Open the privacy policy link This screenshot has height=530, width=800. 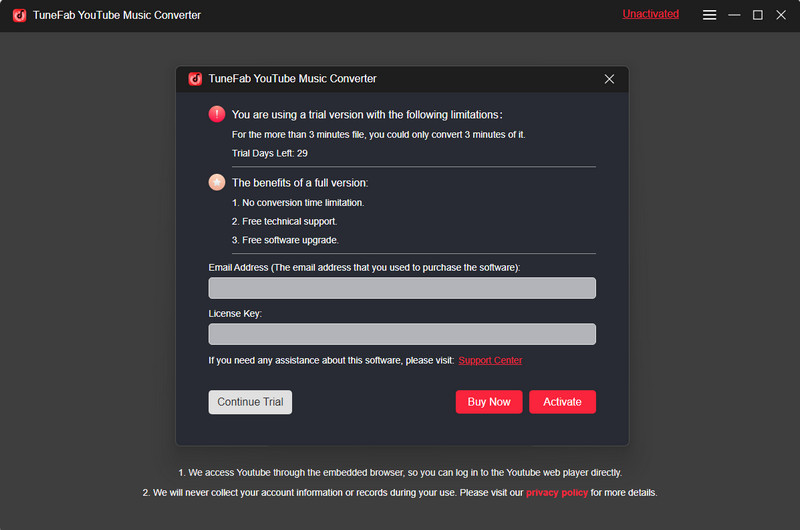[x=557, y=493]
